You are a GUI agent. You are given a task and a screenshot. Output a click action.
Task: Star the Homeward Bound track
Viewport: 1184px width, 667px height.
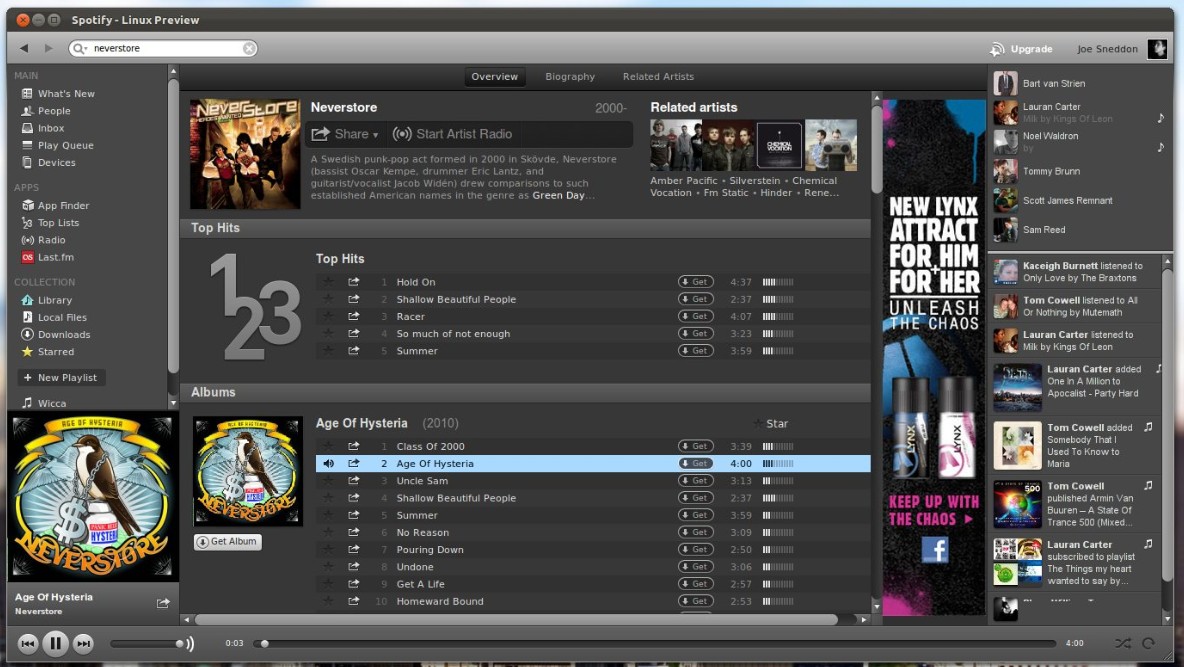pos(328,601)
